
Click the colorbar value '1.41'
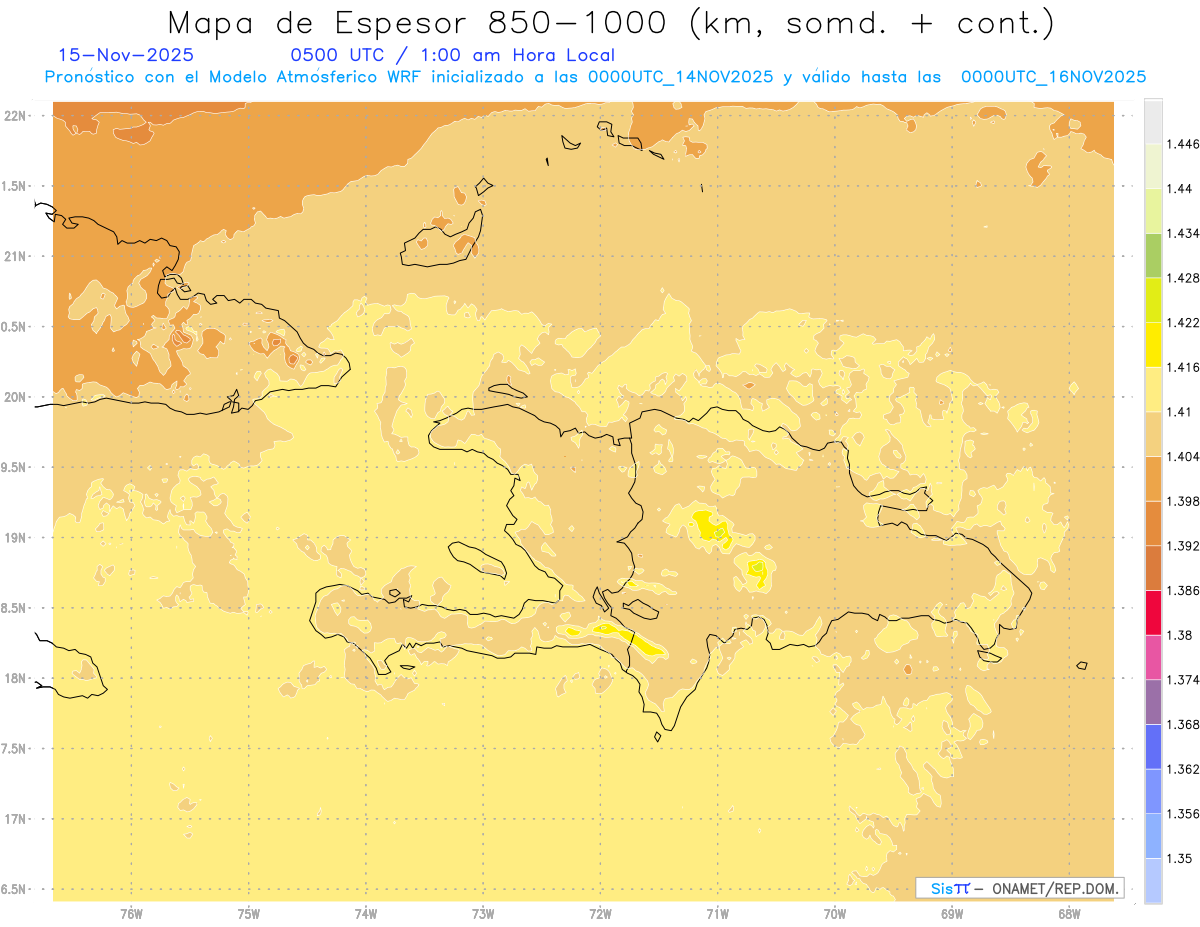click(1179, 412)
